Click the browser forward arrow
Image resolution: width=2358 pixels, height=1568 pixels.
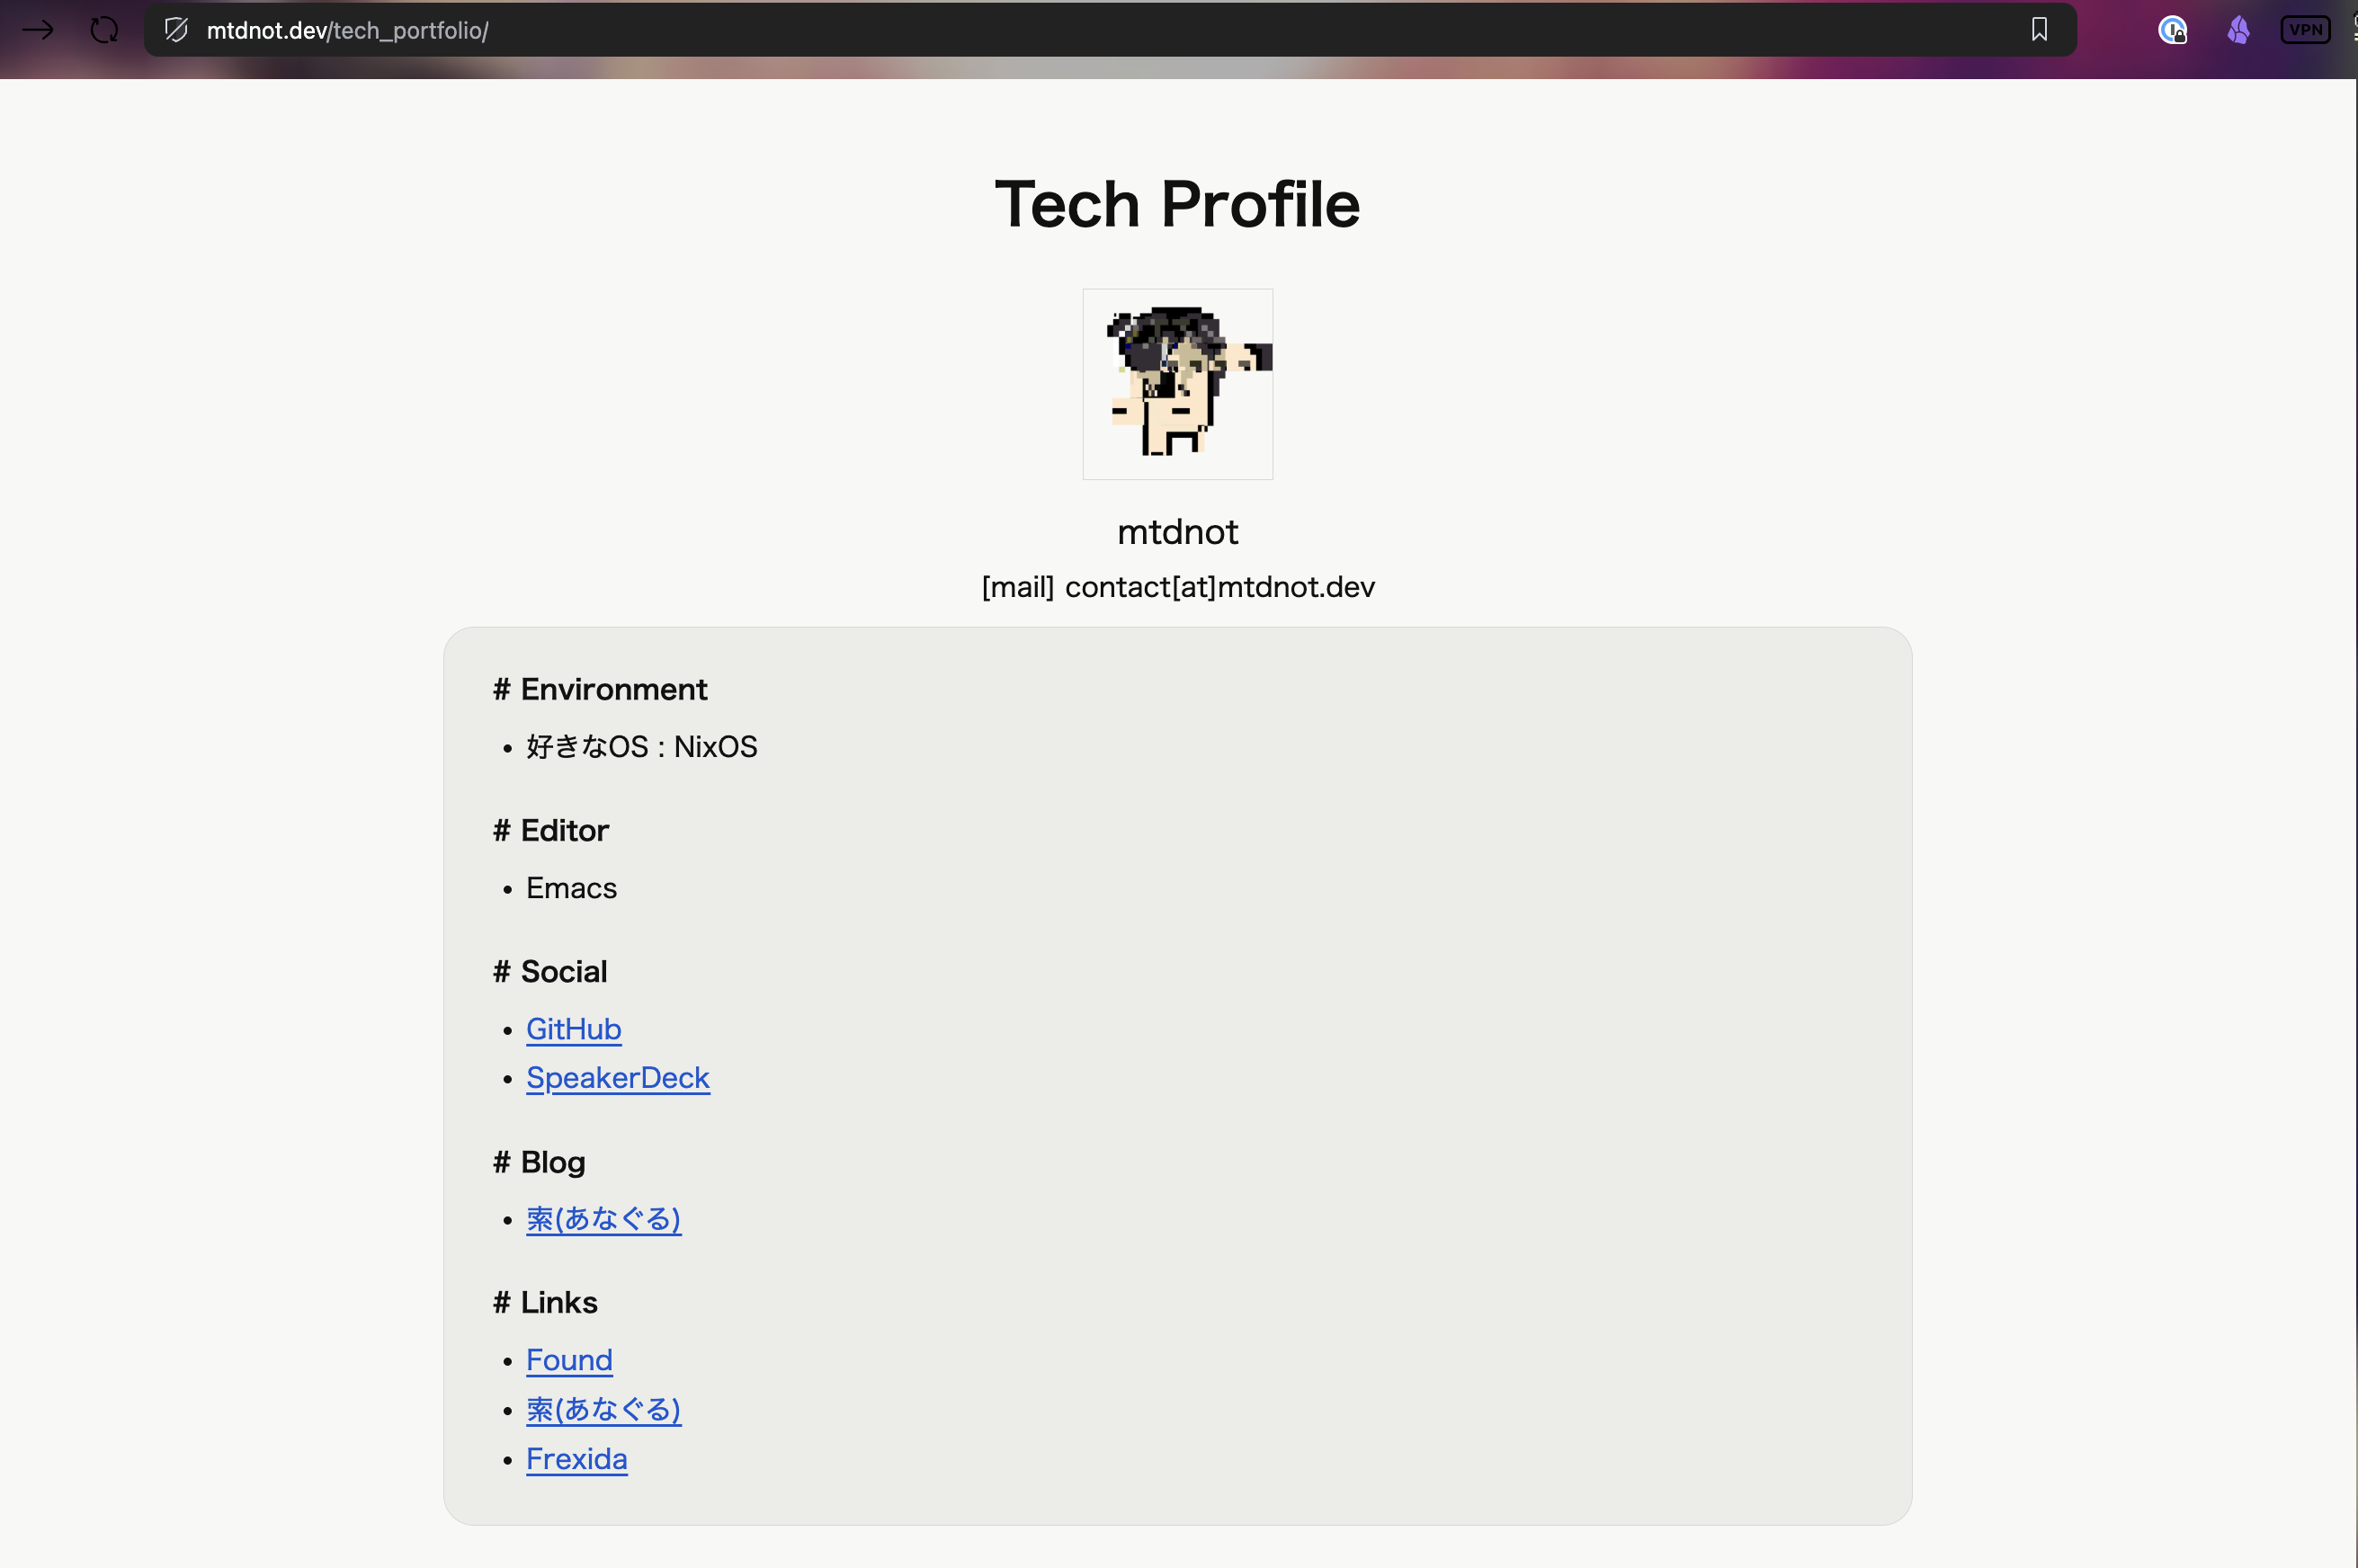coord(38,30)
